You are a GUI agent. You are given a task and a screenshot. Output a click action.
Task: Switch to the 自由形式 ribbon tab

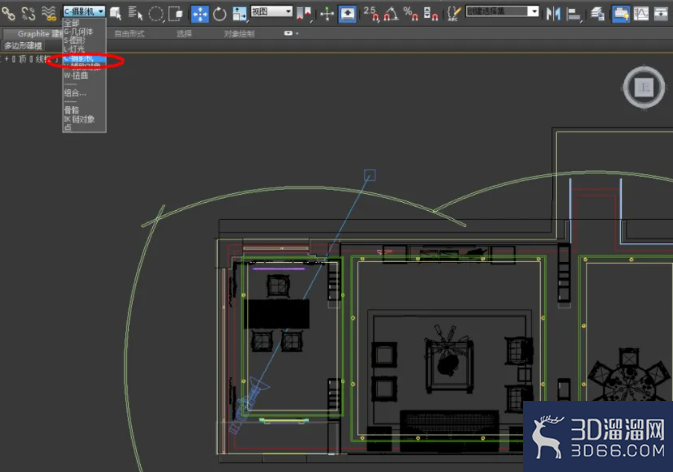(x=129, y=33)
